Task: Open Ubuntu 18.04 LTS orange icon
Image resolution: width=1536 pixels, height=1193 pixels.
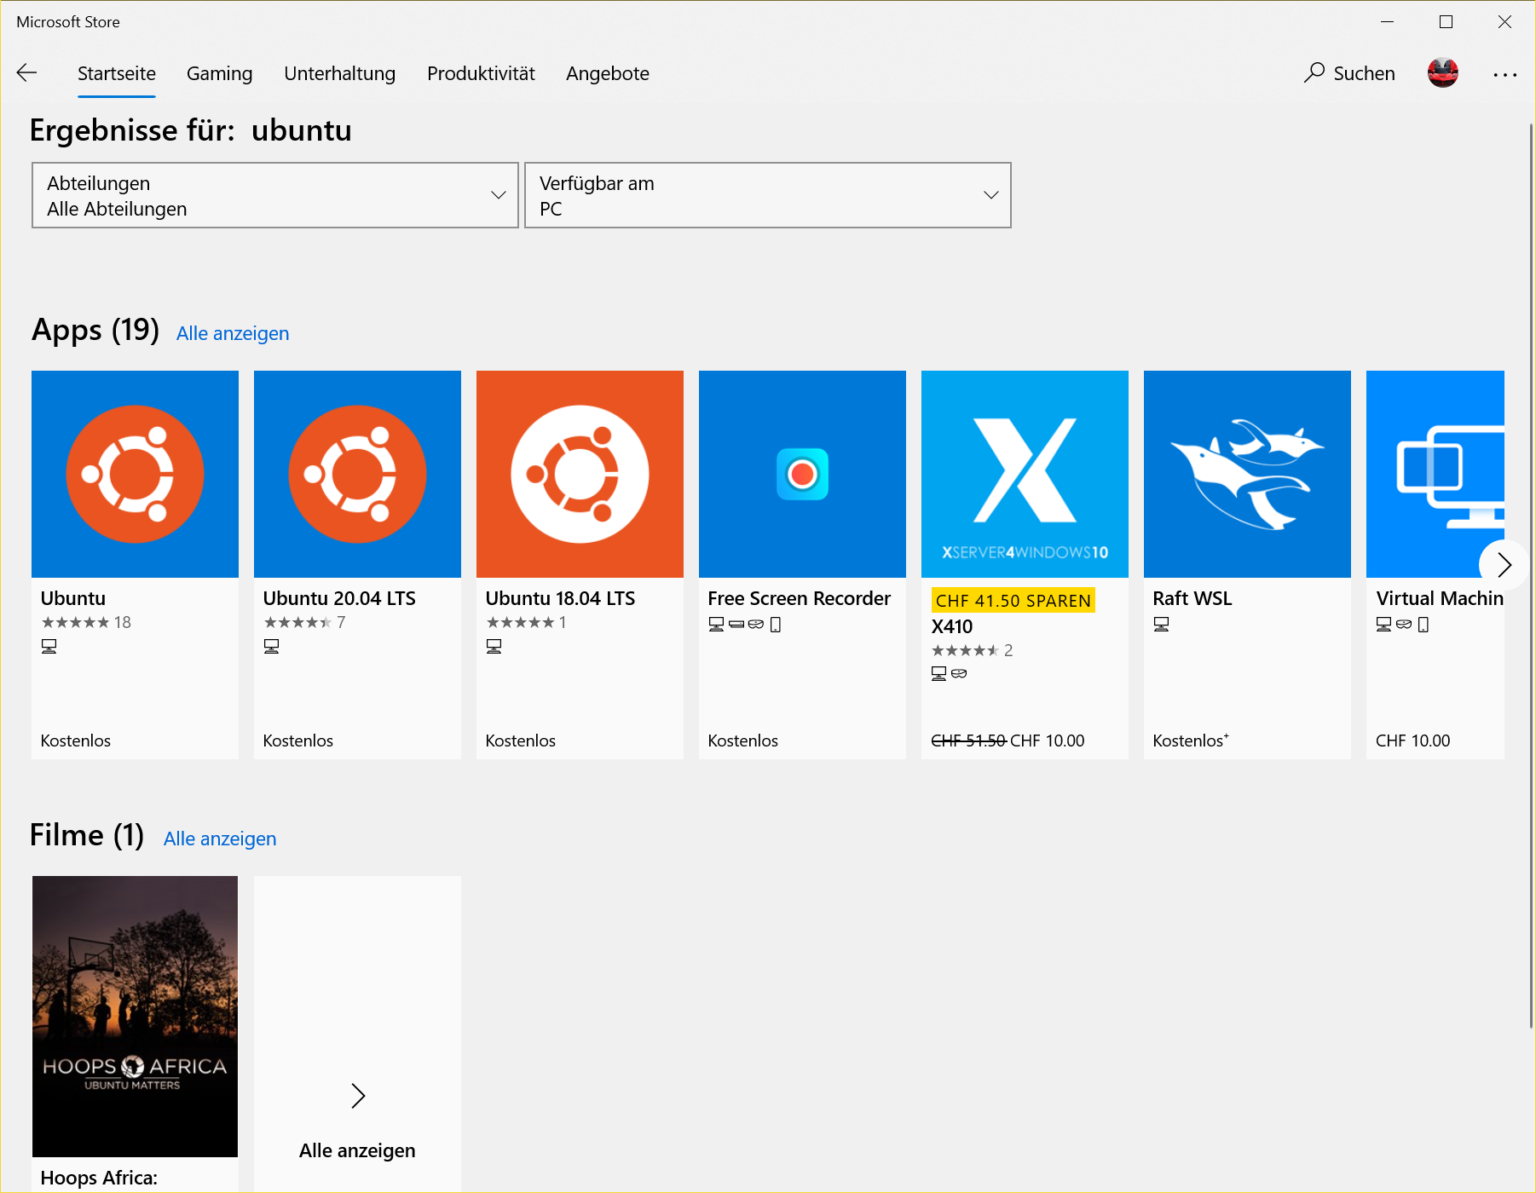Action: pos(580,474)
